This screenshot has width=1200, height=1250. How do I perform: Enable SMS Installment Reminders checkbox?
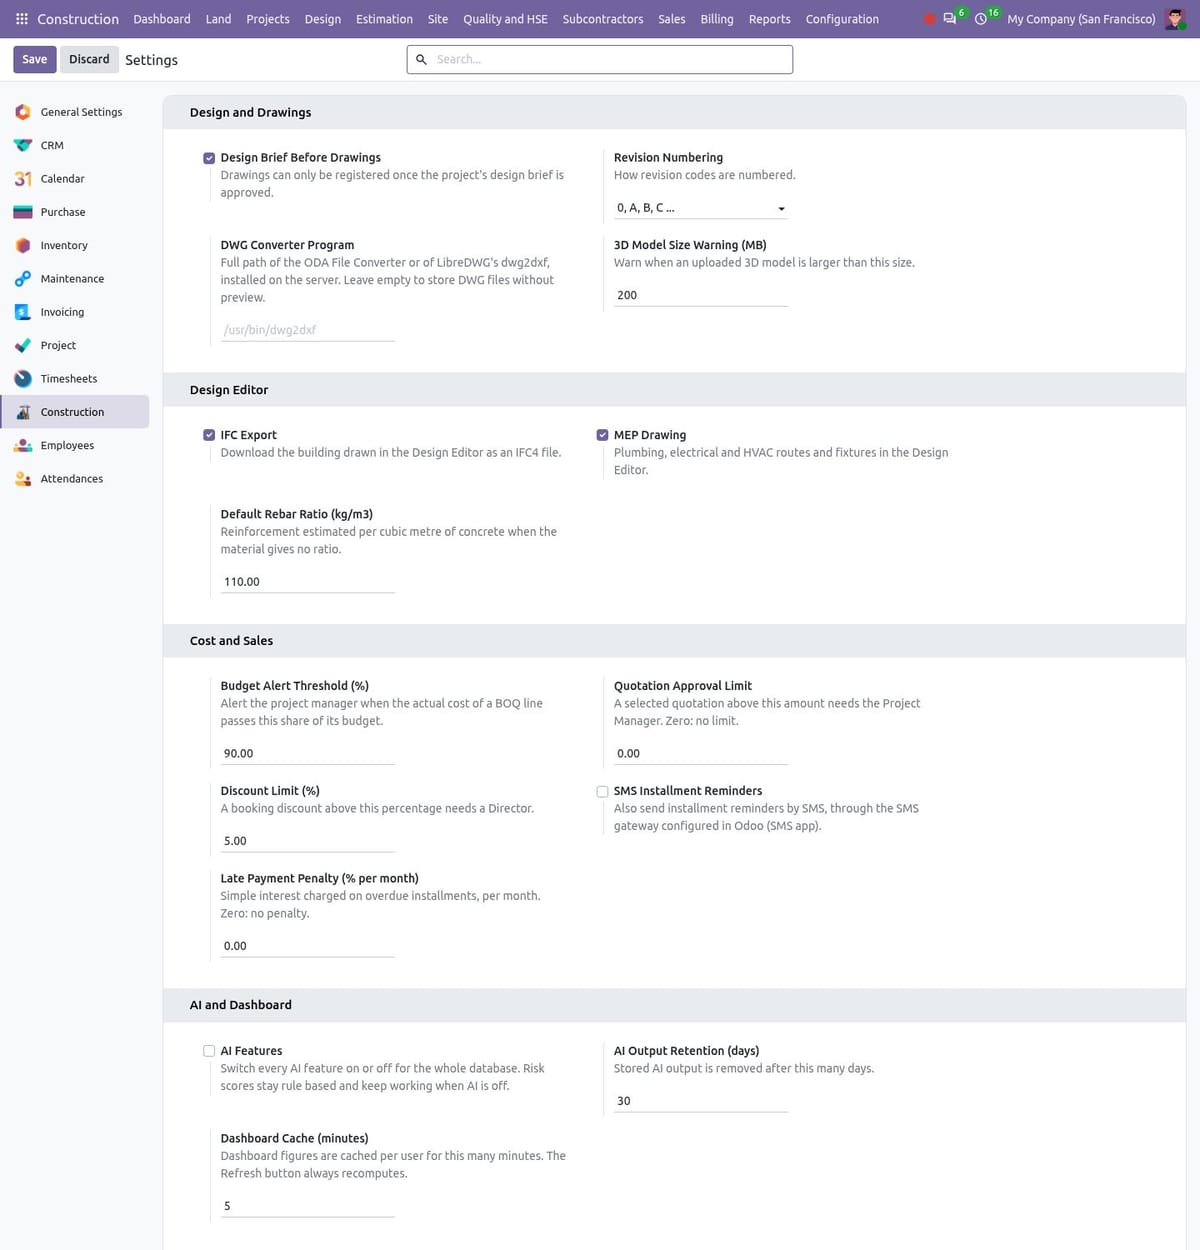click(x=602, y=791)
